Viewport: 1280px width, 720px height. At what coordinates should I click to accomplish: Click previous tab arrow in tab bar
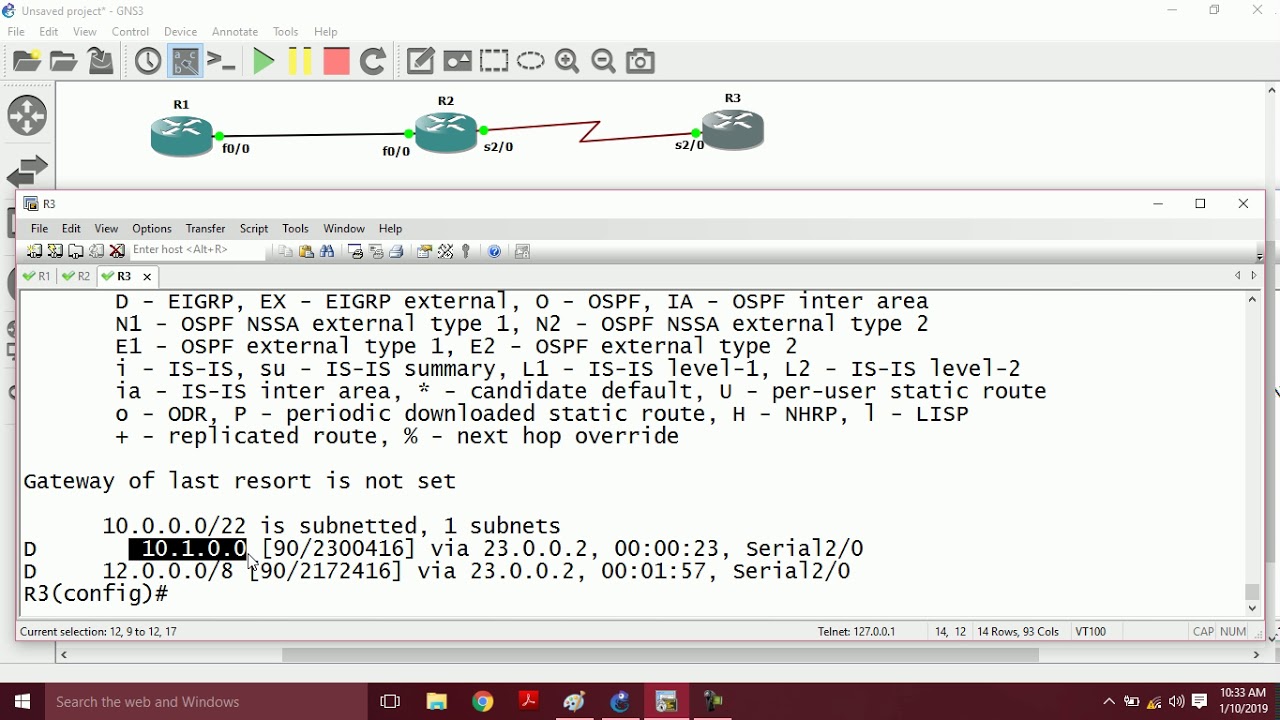click(1238, 276)
